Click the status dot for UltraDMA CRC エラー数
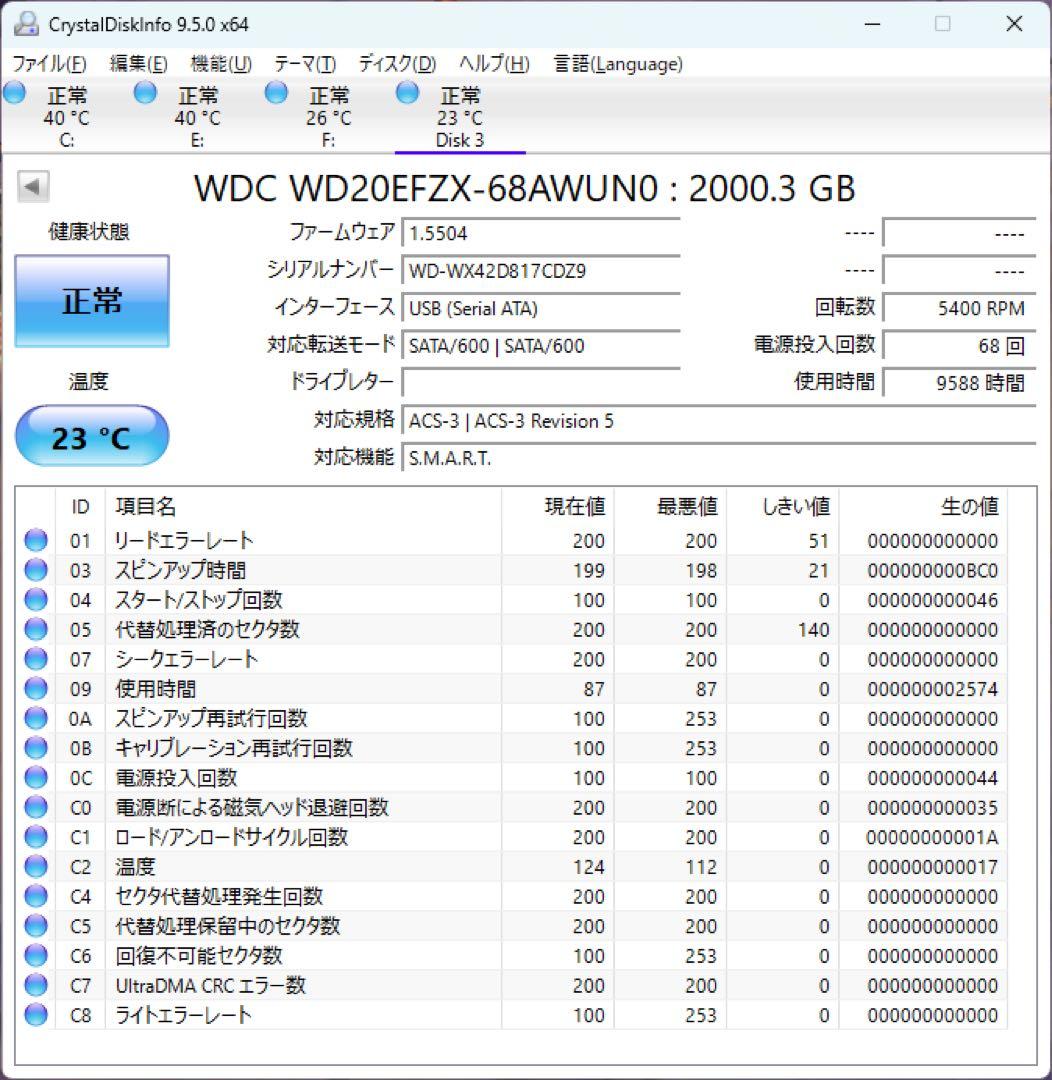Screen dimensions: 1052x1080 tap(35, 985)
